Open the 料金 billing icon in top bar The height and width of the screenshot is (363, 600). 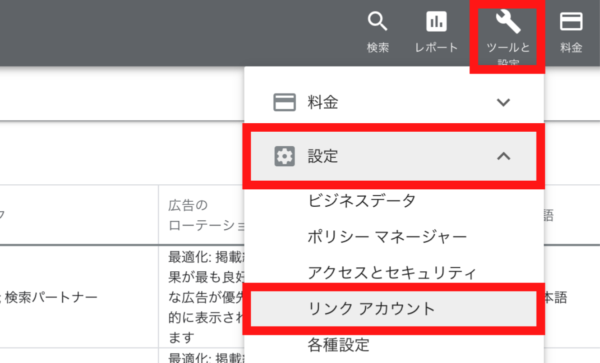(571, 21)
